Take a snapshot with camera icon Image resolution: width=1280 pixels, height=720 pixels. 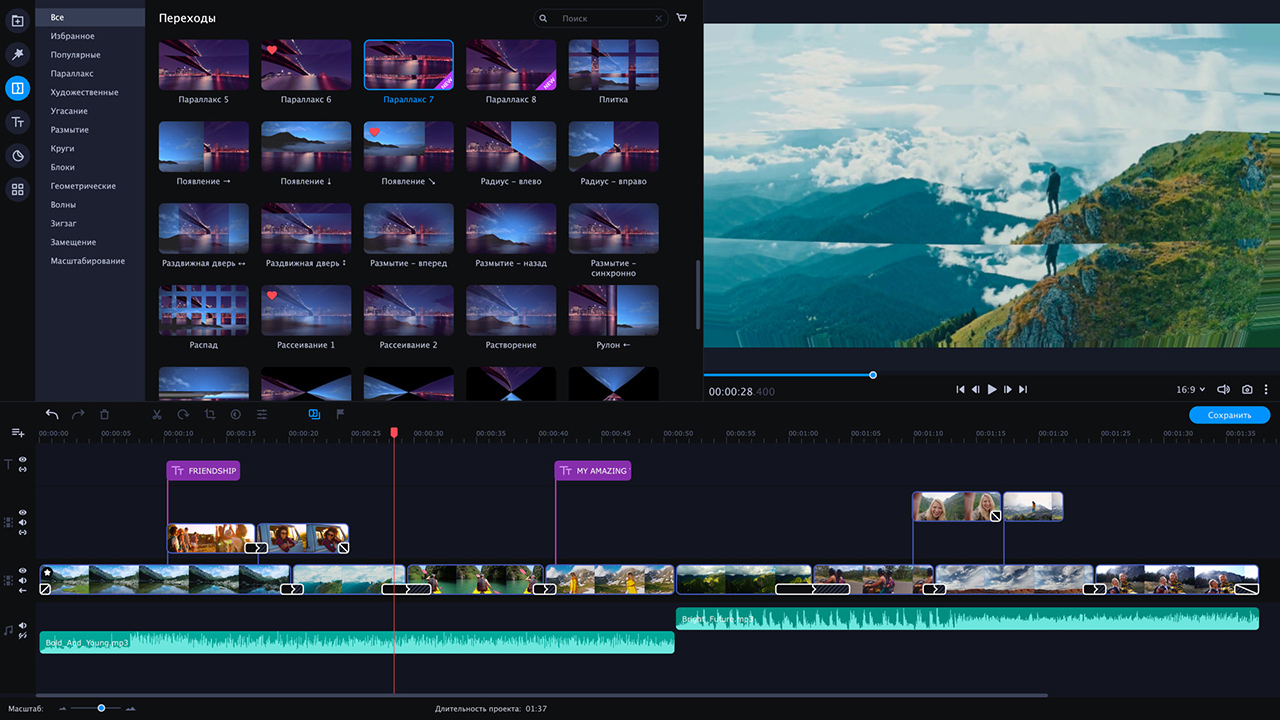point(1247,389)
